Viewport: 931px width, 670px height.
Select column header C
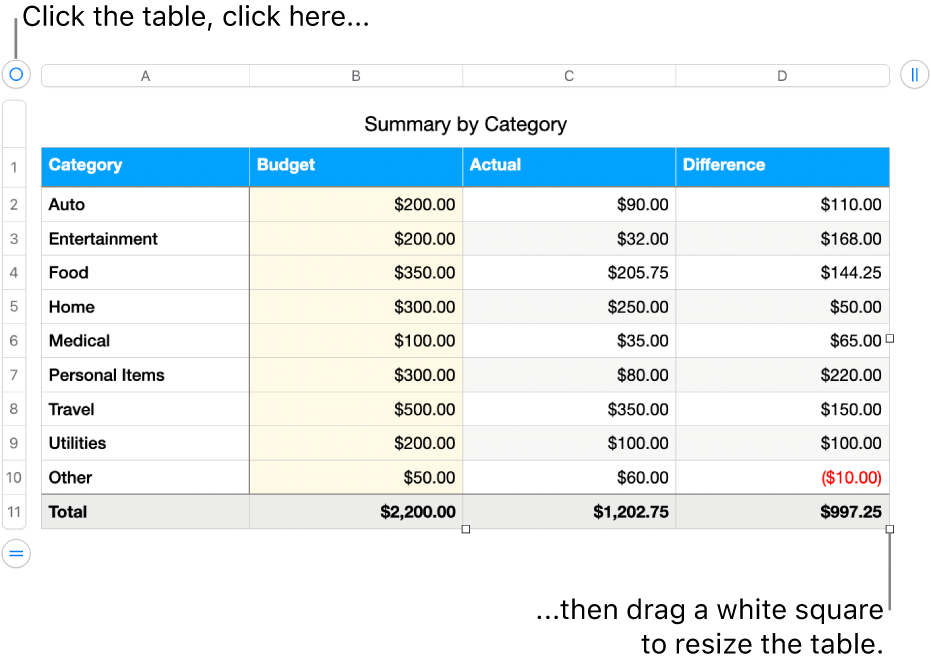[568, 75]
